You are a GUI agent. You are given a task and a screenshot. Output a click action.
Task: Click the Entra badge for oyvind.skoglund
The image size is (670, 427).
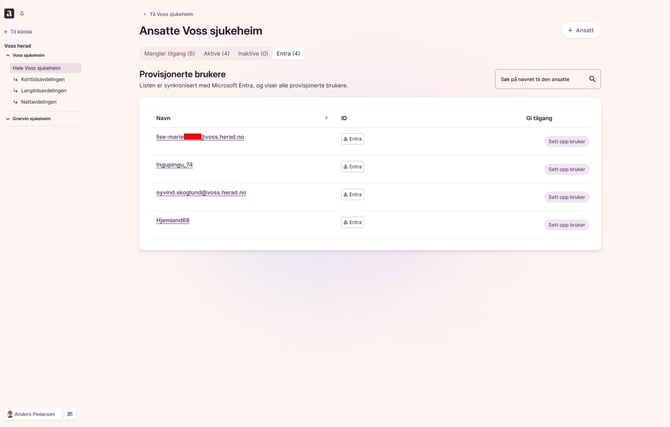(352, 194)
